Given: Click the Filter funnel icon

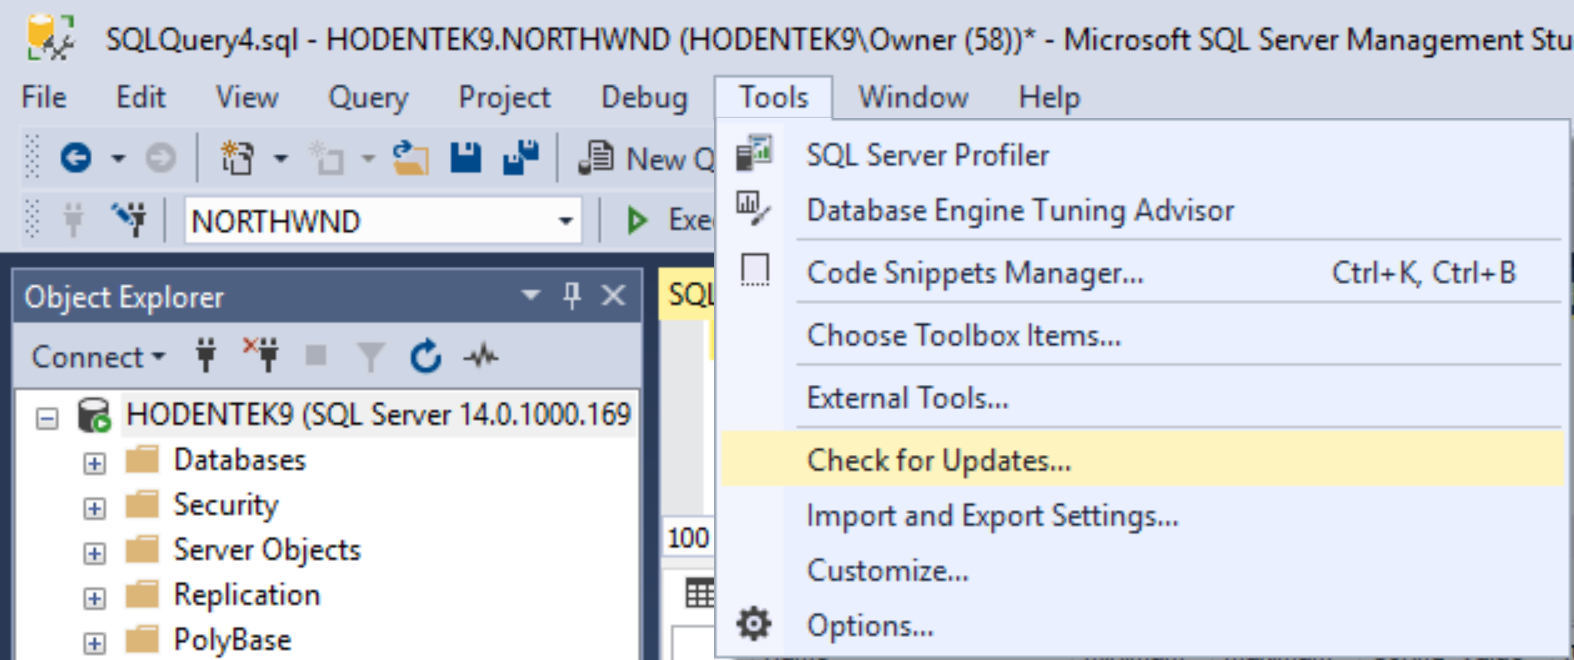Looking at the screenshot, I should click(371, 356).
